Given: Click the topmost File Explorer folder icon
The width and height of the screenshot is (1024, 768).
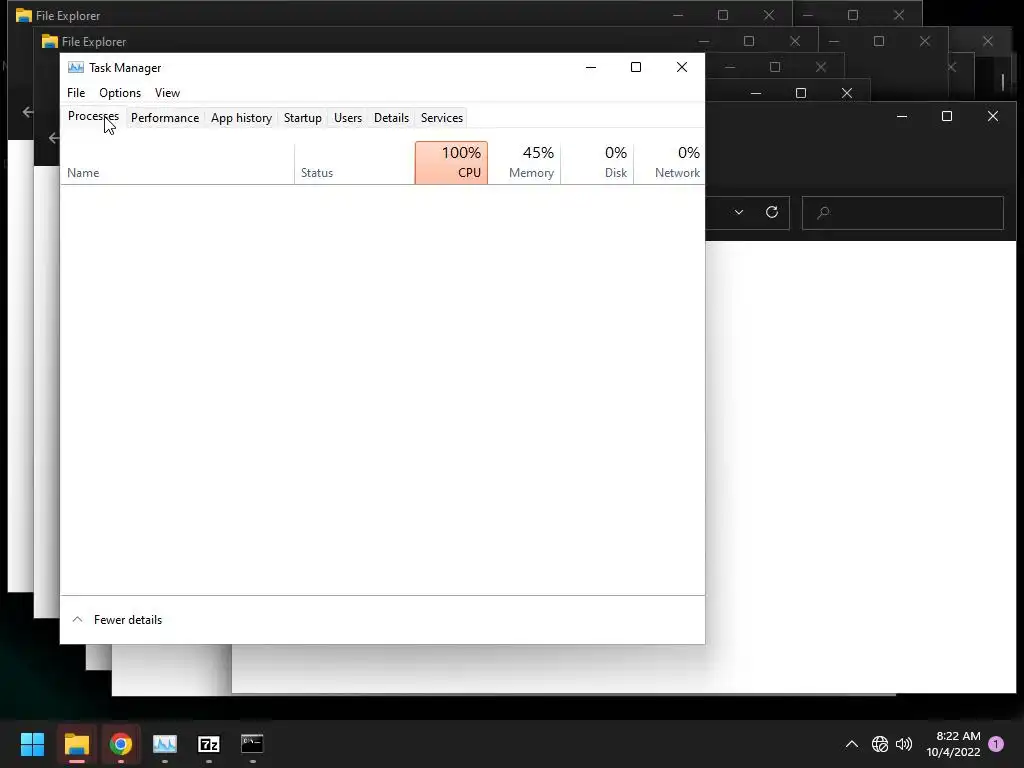Looking at the screenshot, I should (x=24, y=15).
